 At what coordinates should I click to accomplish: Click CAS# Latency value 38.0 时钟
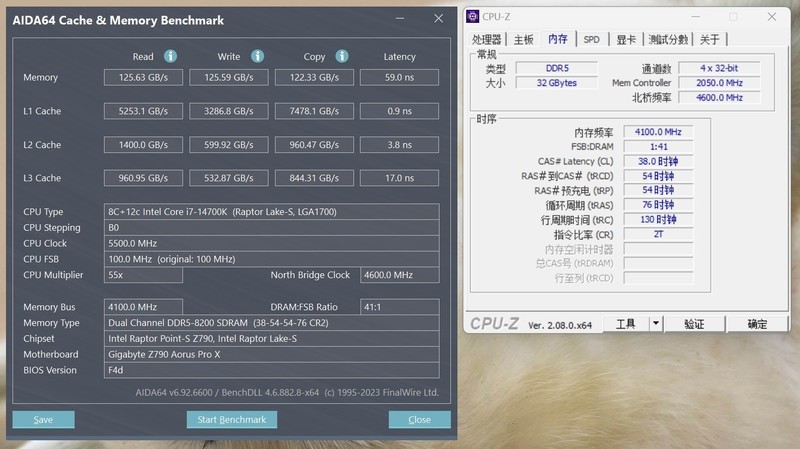(658, 161)
